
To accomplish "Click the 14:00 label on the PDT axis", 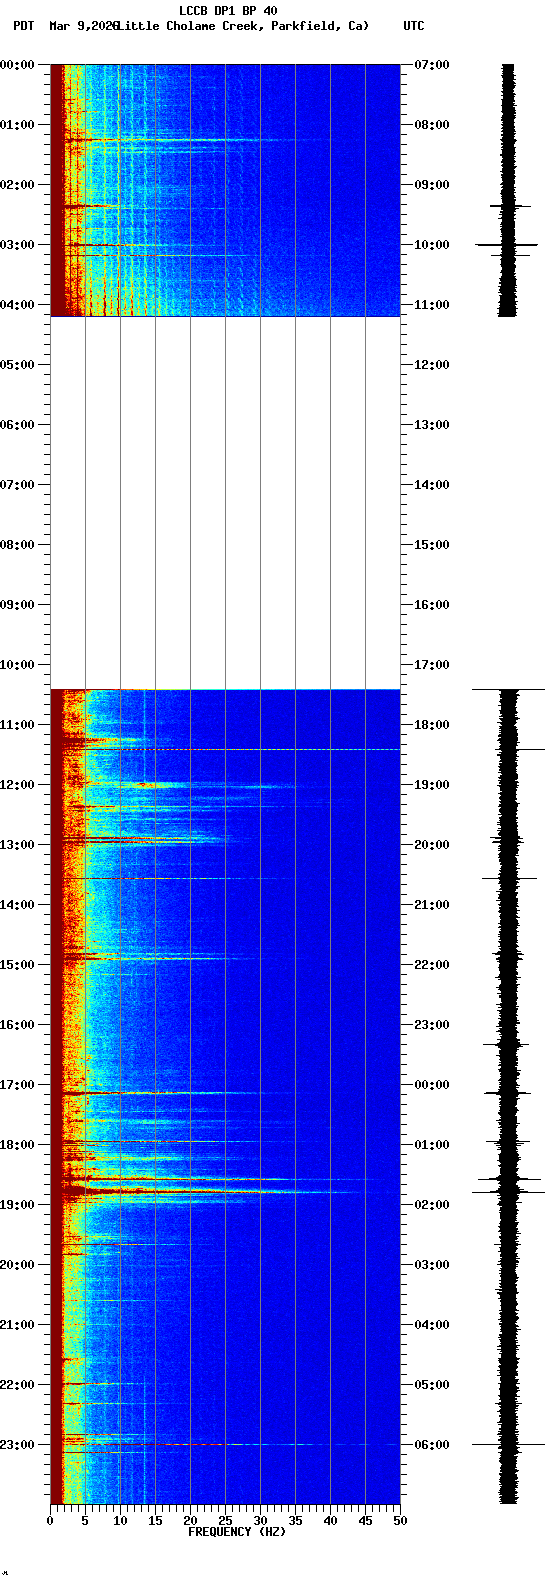I will tap(16, 904).
